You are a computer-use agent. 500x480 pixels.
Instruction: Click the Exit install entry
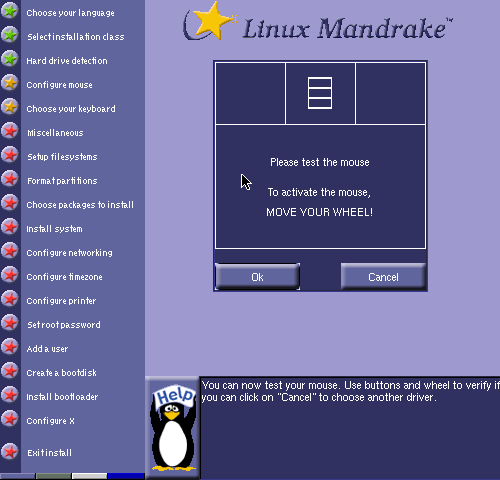pyautogui.click(x=49, y=453)
